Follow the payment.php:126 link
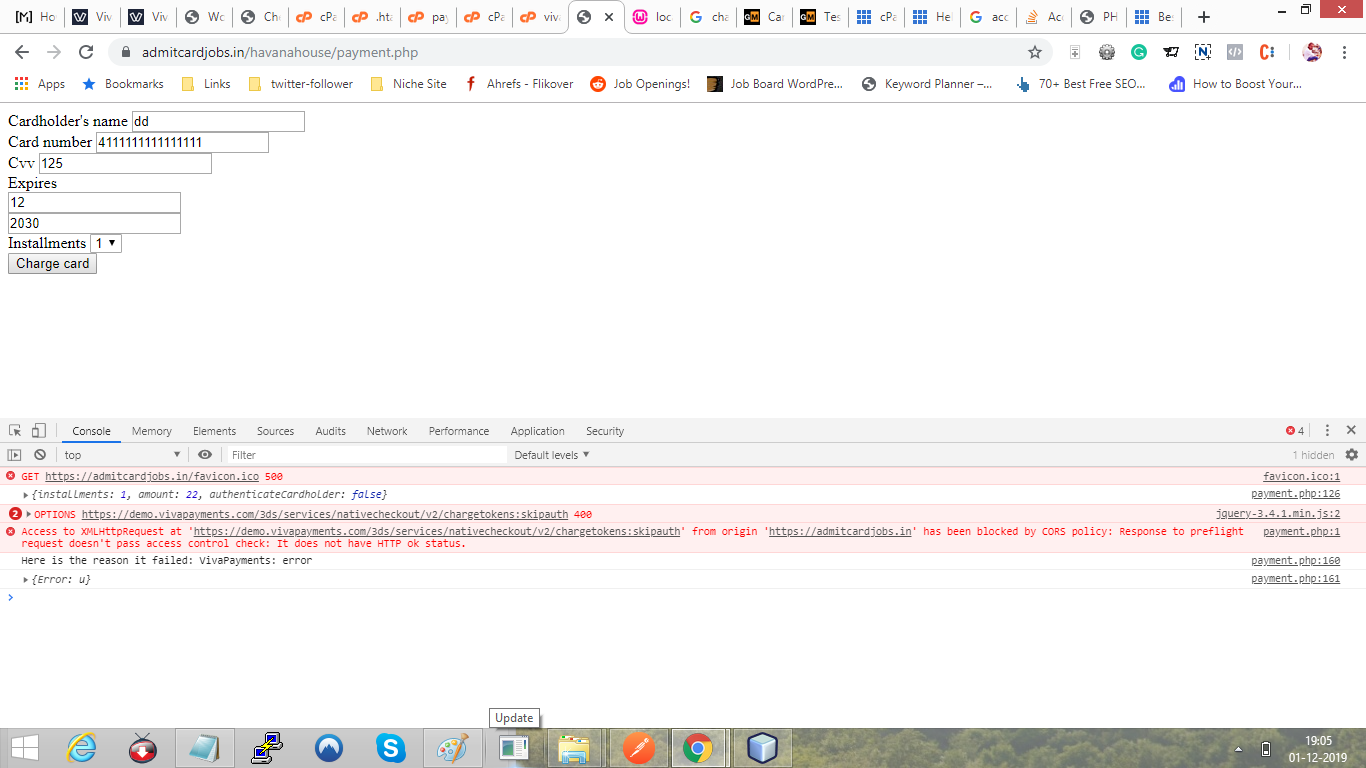Screen dimensions: 1366x768 click(1295, 494)
